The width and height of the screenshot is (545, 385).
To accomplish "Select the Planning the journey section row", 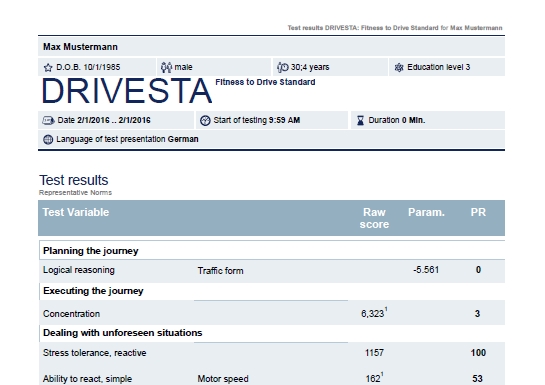I will [x=272, y=250].
